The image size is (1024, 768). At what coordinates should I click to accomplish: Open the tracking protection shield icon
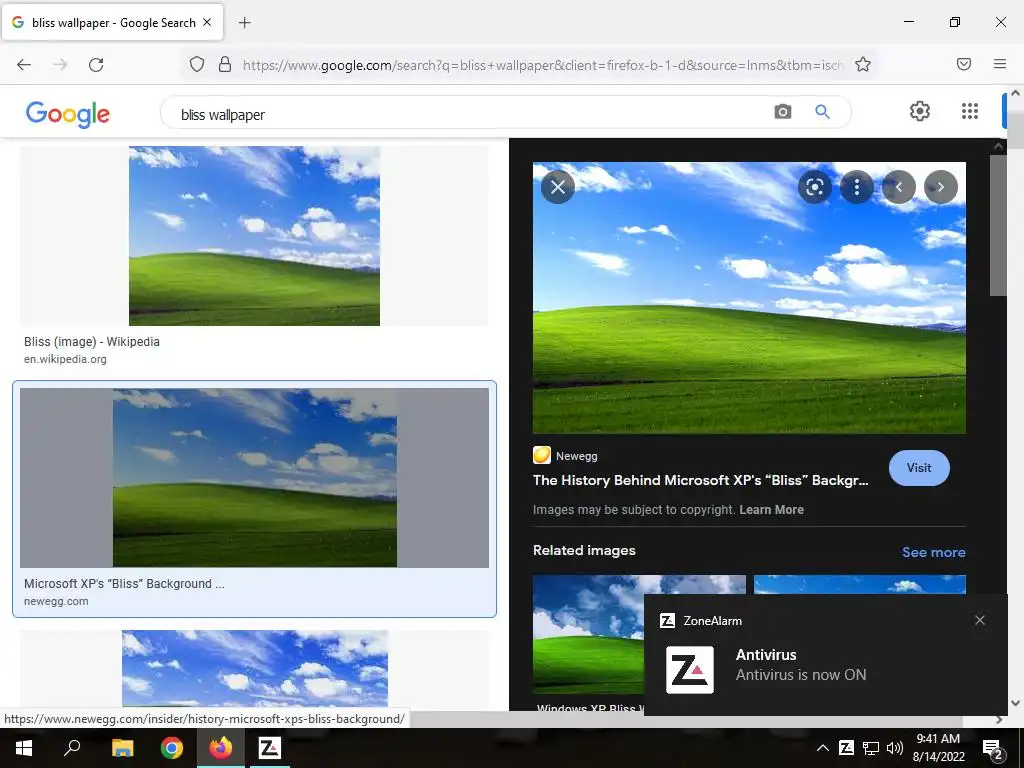pyautogui.click(x=197, y=64)
